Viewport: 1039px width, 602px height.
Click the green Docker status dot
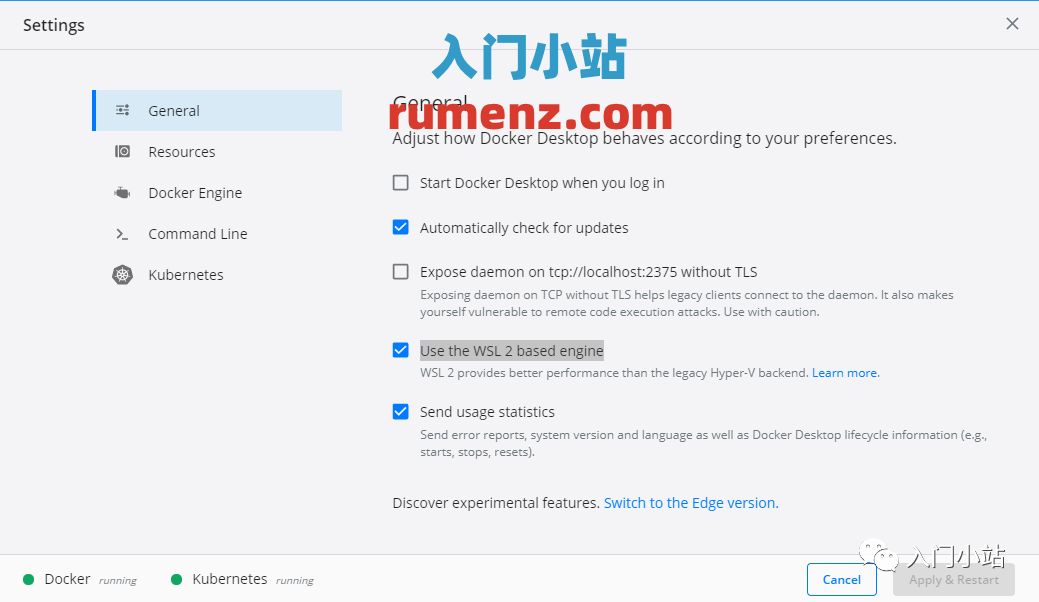[x=28, y=579]
